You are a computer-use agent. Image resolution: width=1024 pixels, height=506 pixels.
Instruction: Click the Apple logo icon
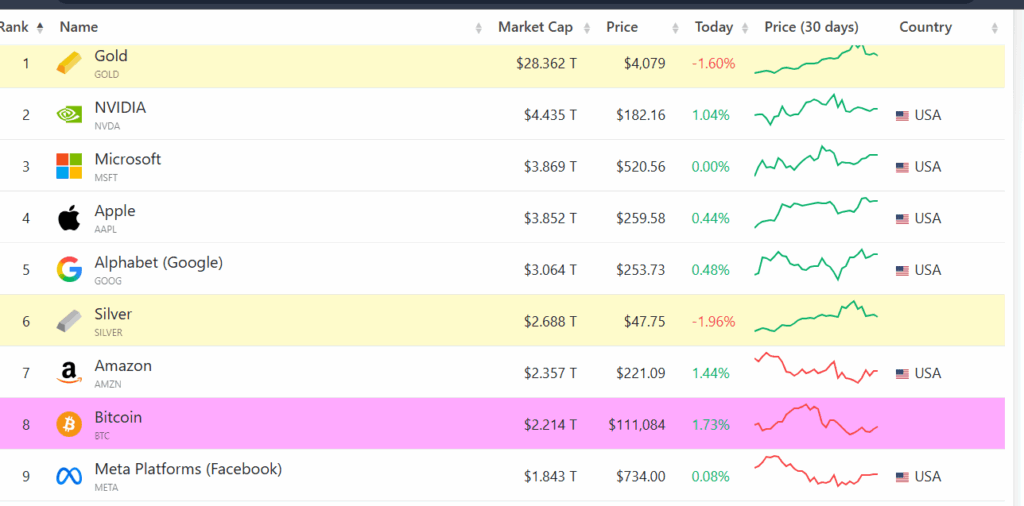tap(69, 218)
